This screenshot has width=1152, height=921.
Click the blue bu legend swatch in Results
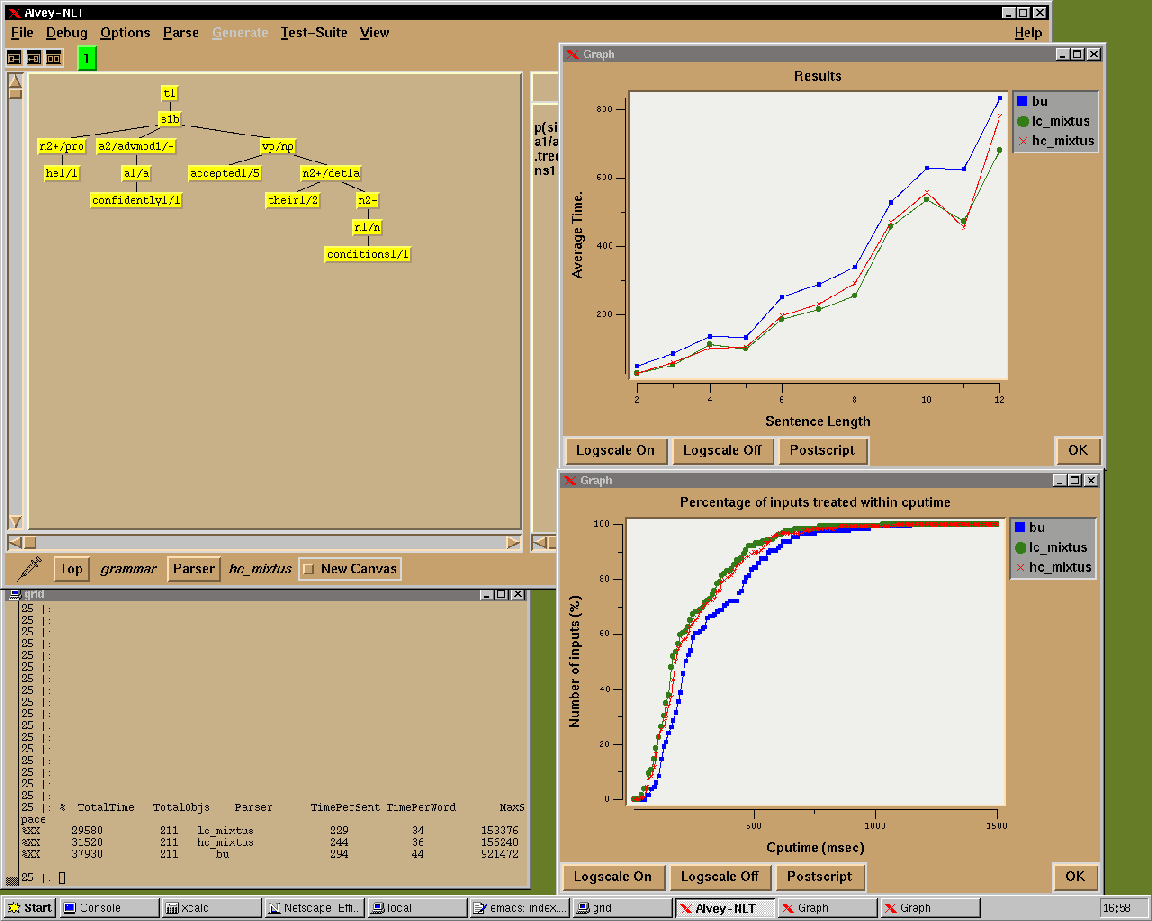pyautogui.click(x=1022, y=101)
